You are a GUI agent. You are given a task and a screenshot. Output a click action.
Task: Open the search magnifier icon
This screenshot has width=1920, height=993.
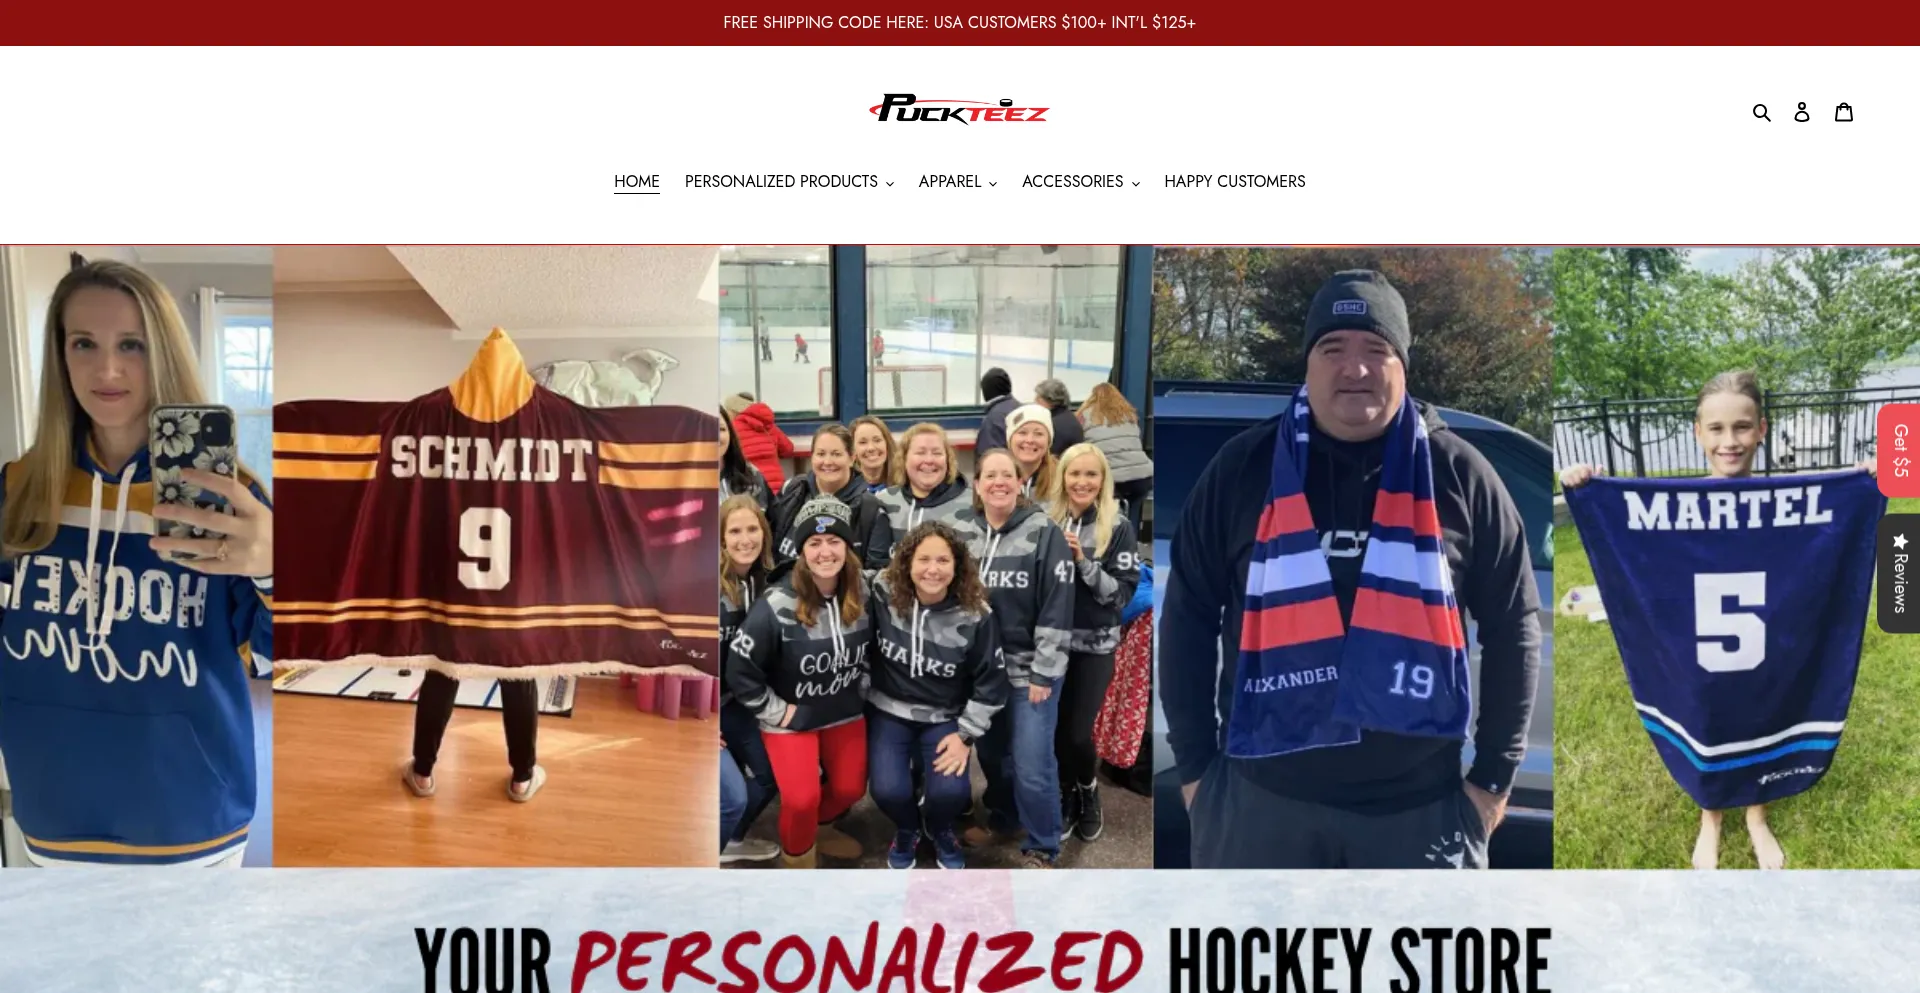tap(1761, 112)
